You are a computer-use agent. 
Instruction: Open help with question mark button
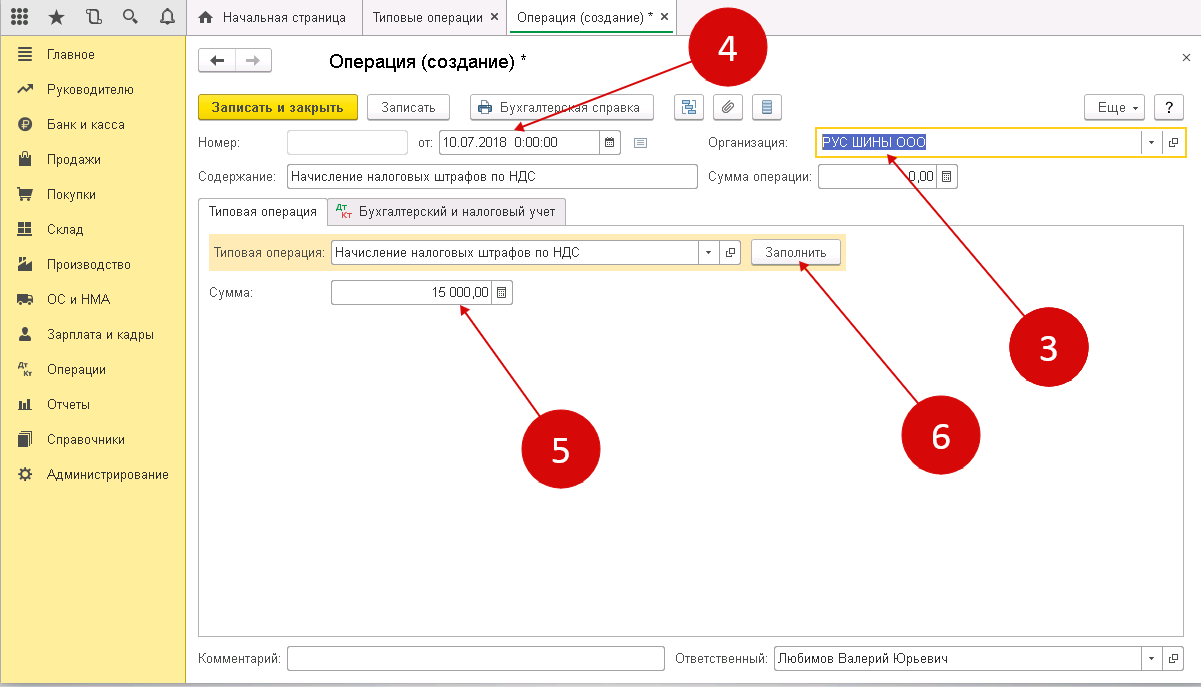coord(1169,107)
